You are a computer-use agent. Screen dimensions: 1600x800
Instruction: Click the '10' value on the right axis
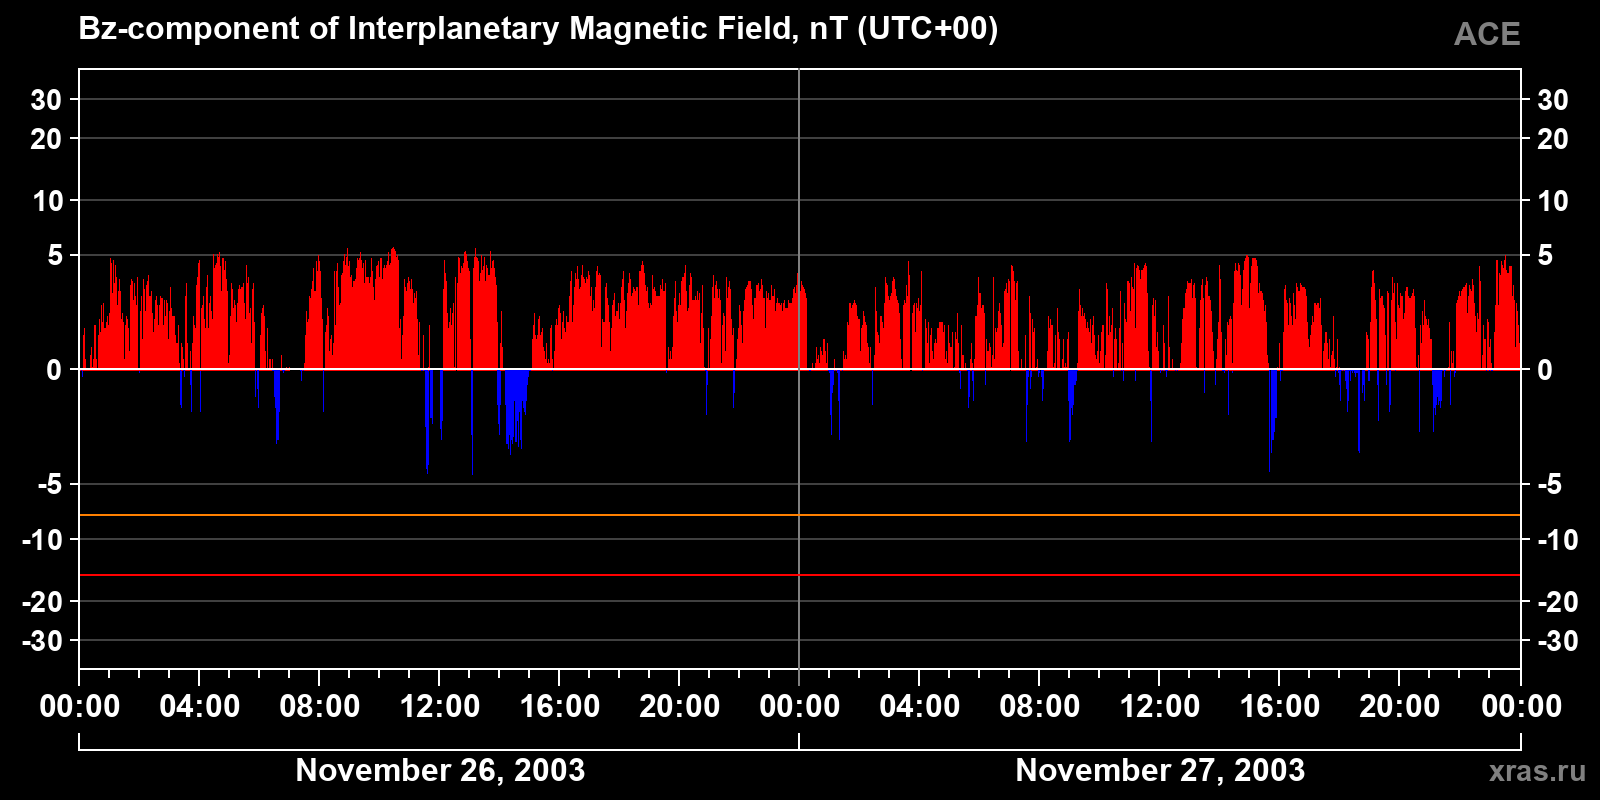1552,201
